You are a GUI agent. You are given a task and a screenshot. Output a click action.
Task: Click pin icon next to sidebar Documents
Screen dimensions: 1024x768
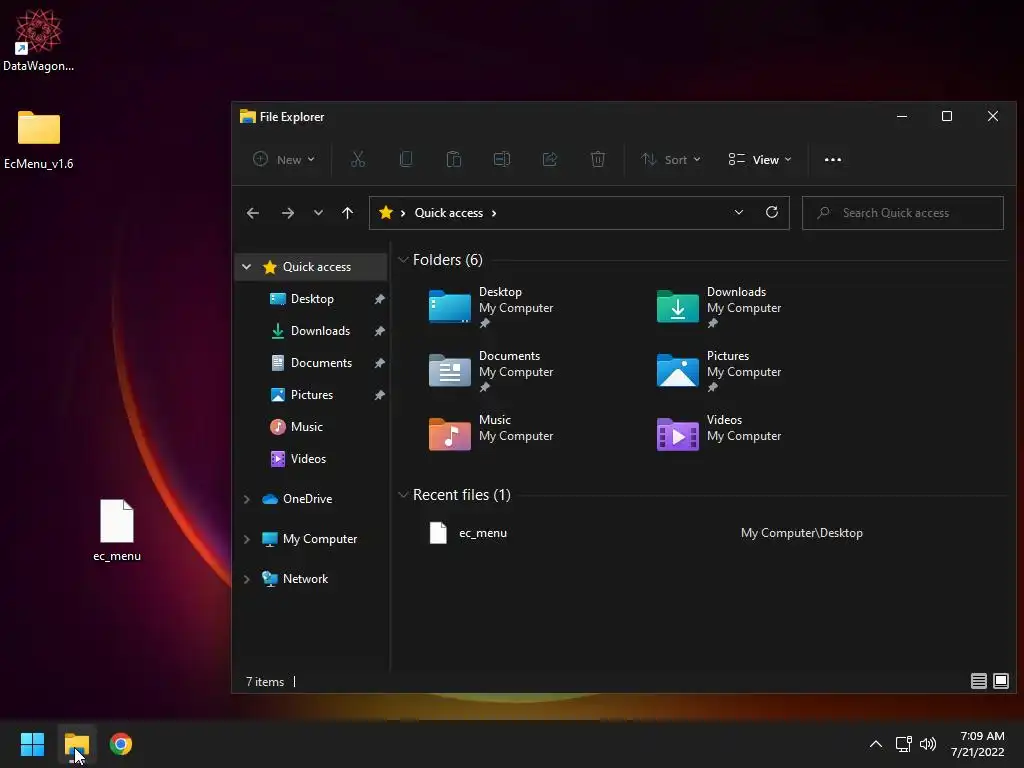pos(379,363)
